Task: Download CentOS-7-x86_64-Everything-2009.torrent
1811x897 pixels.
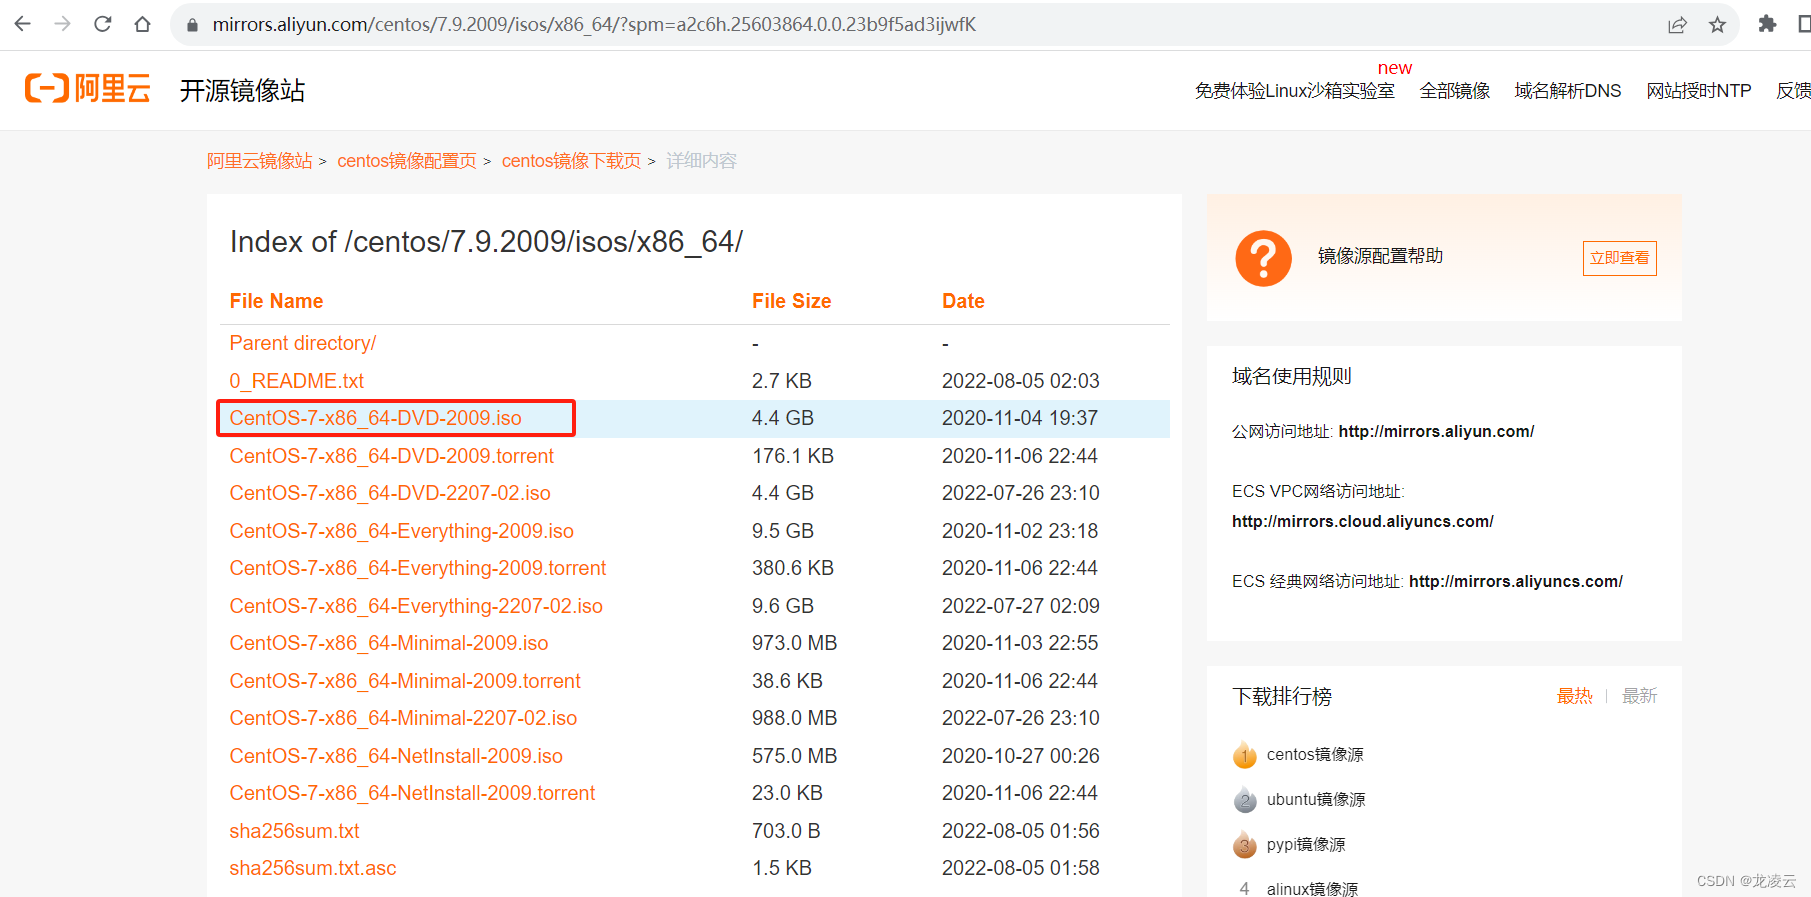Action: pos(418,568)
